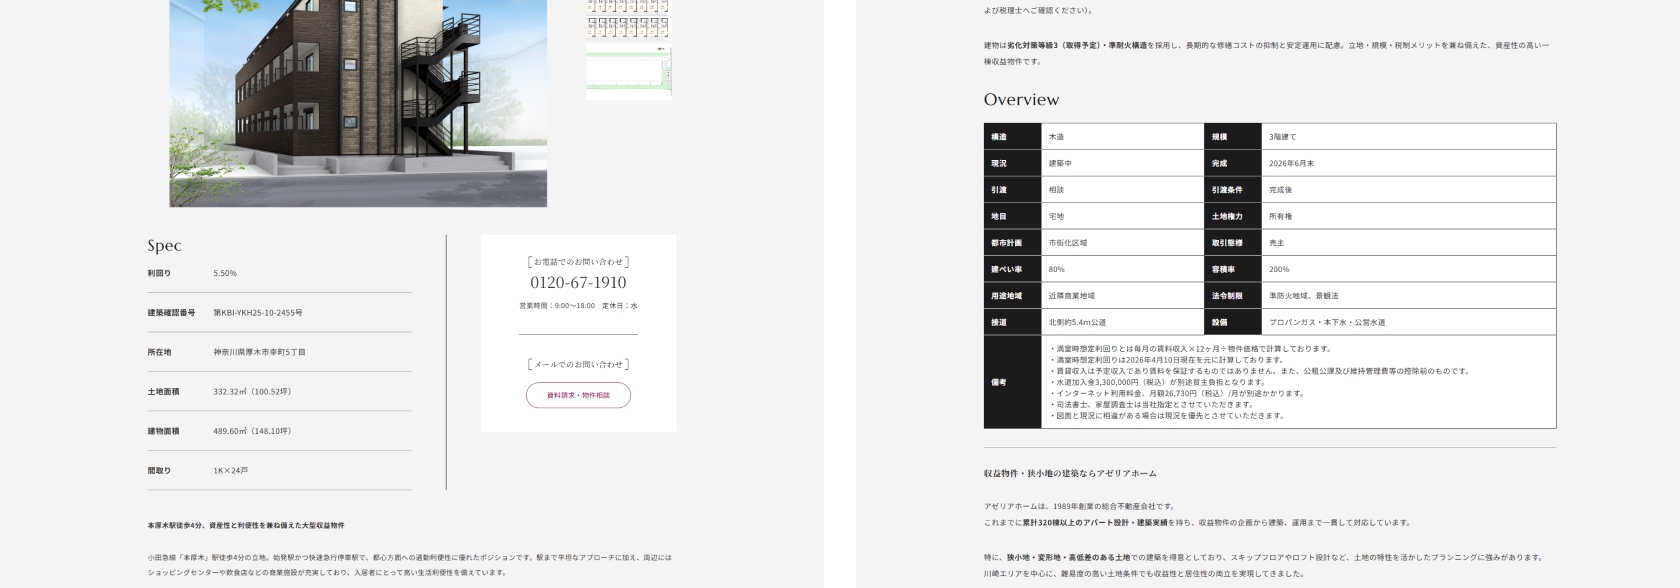Click the Spec section heading
Image resolution: width=1680 pixels, height=588 pixels.
(164, 246)
